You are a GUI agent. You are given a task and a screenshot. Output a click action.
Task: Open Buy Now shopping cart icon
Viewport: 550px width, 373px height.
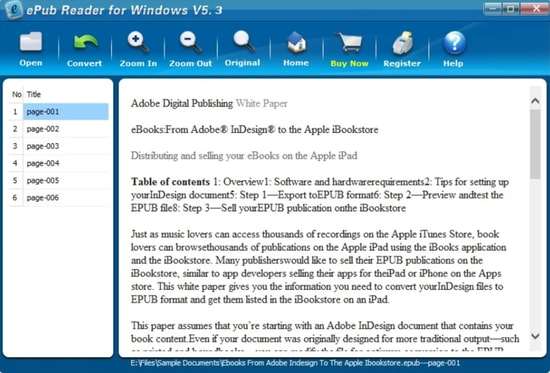point(349,42)
